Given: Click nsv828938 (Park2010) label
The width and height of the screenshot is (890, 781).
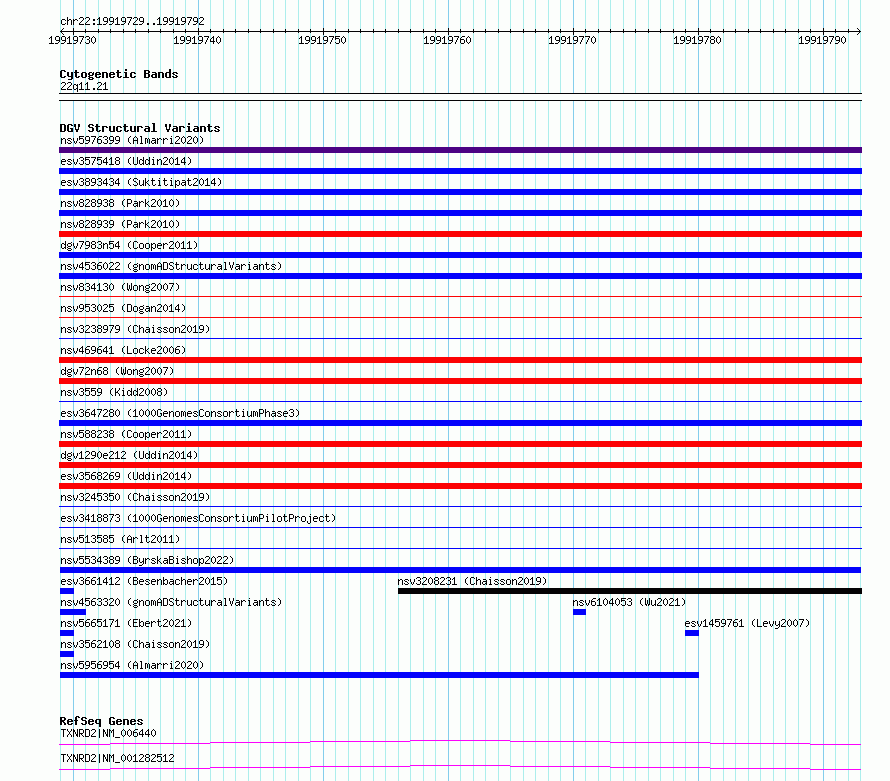Looking at the screenshot, I should [x=120, y=203].
